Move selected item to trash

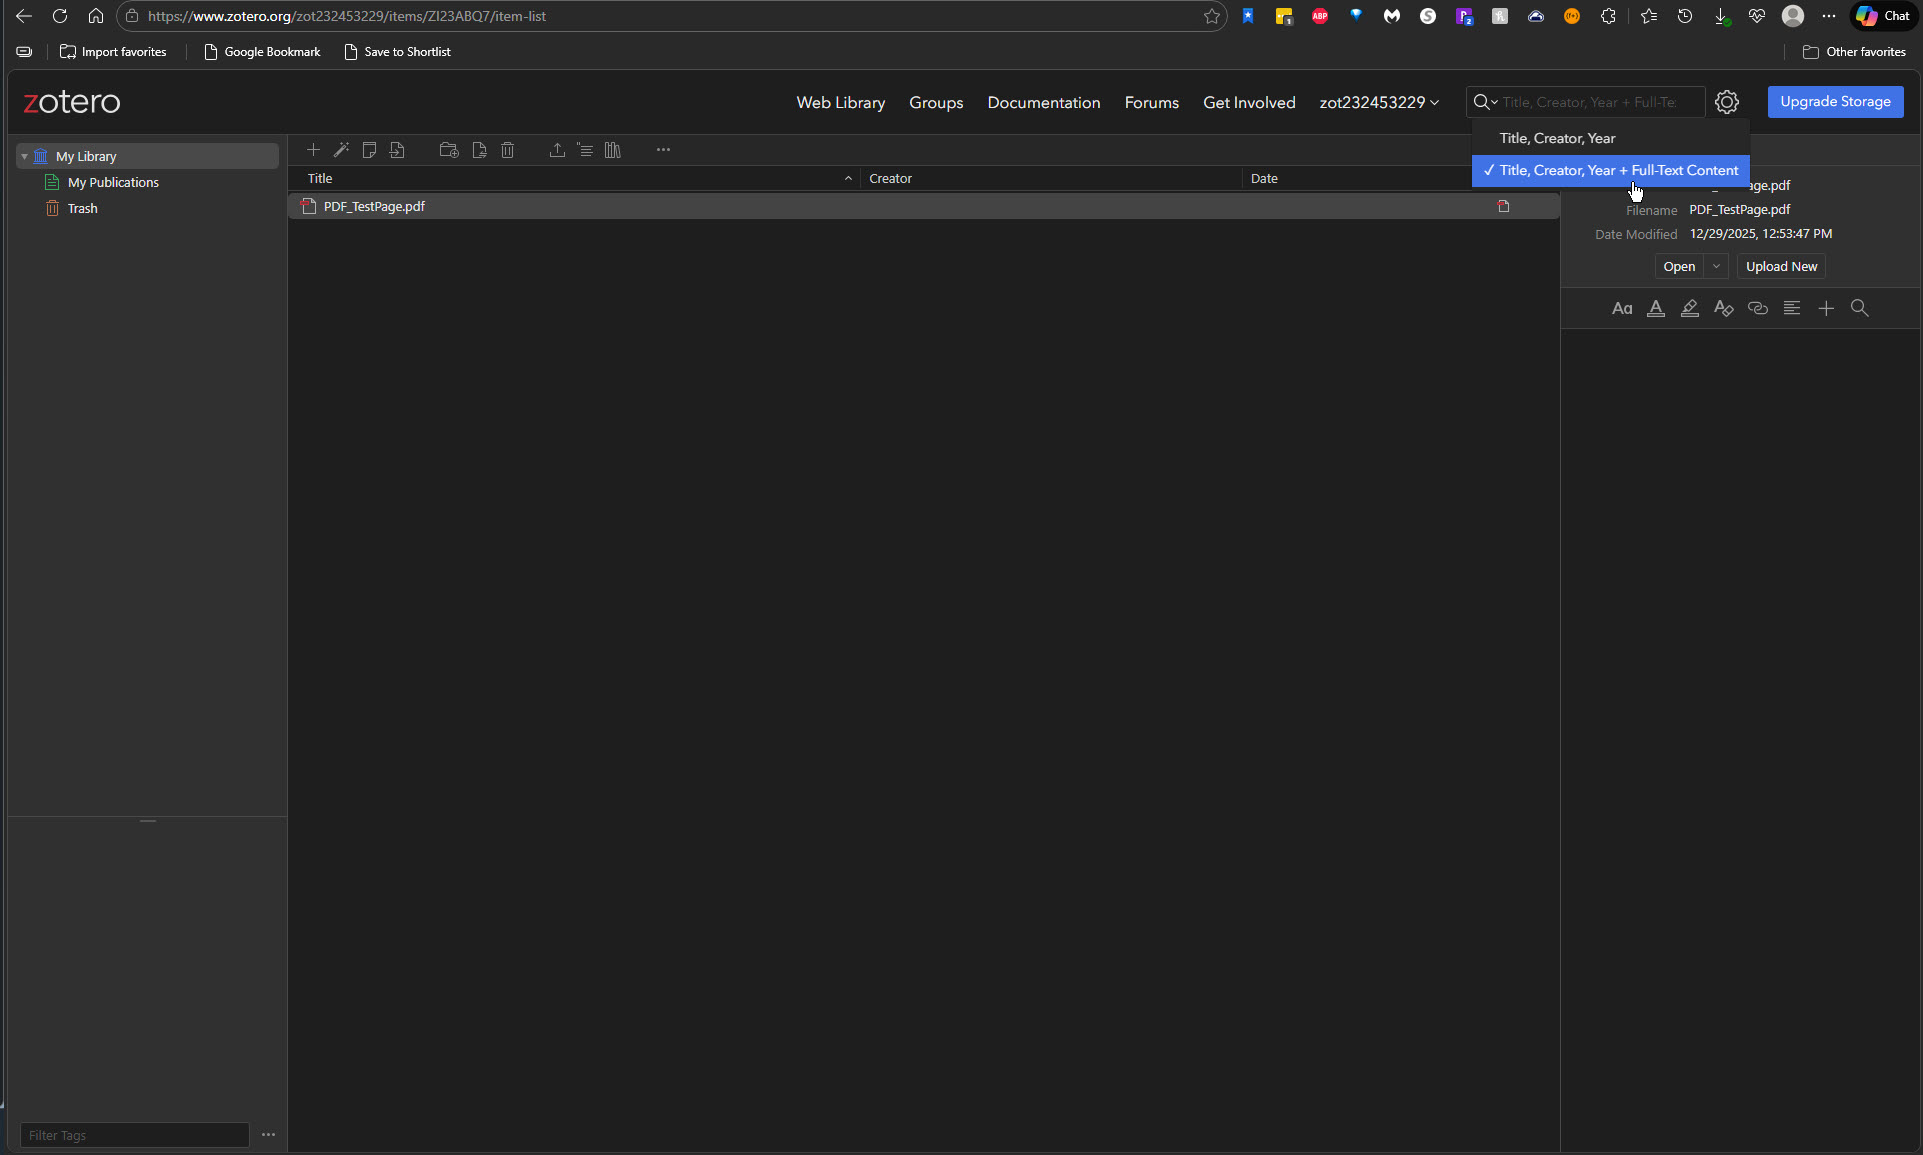click(508, 150)
